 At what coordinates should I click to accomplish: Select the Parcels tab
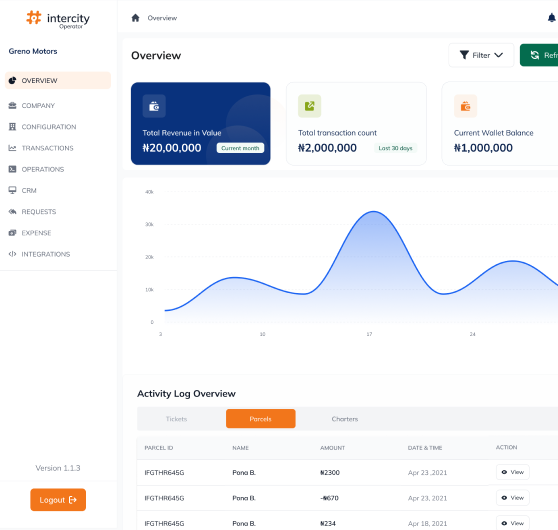[x=260, y=419]
